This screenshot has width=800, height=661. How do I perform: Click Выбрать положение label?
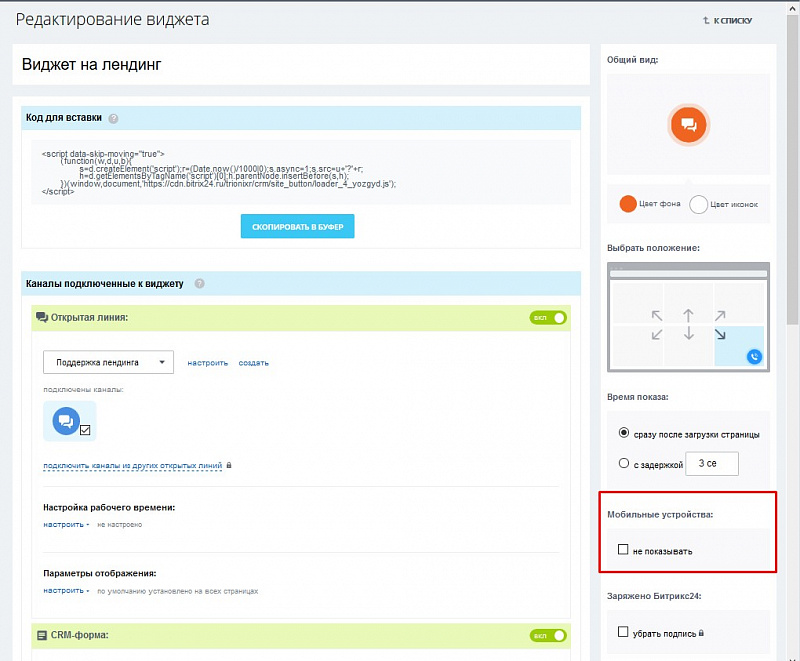click(x=653, y=248)
